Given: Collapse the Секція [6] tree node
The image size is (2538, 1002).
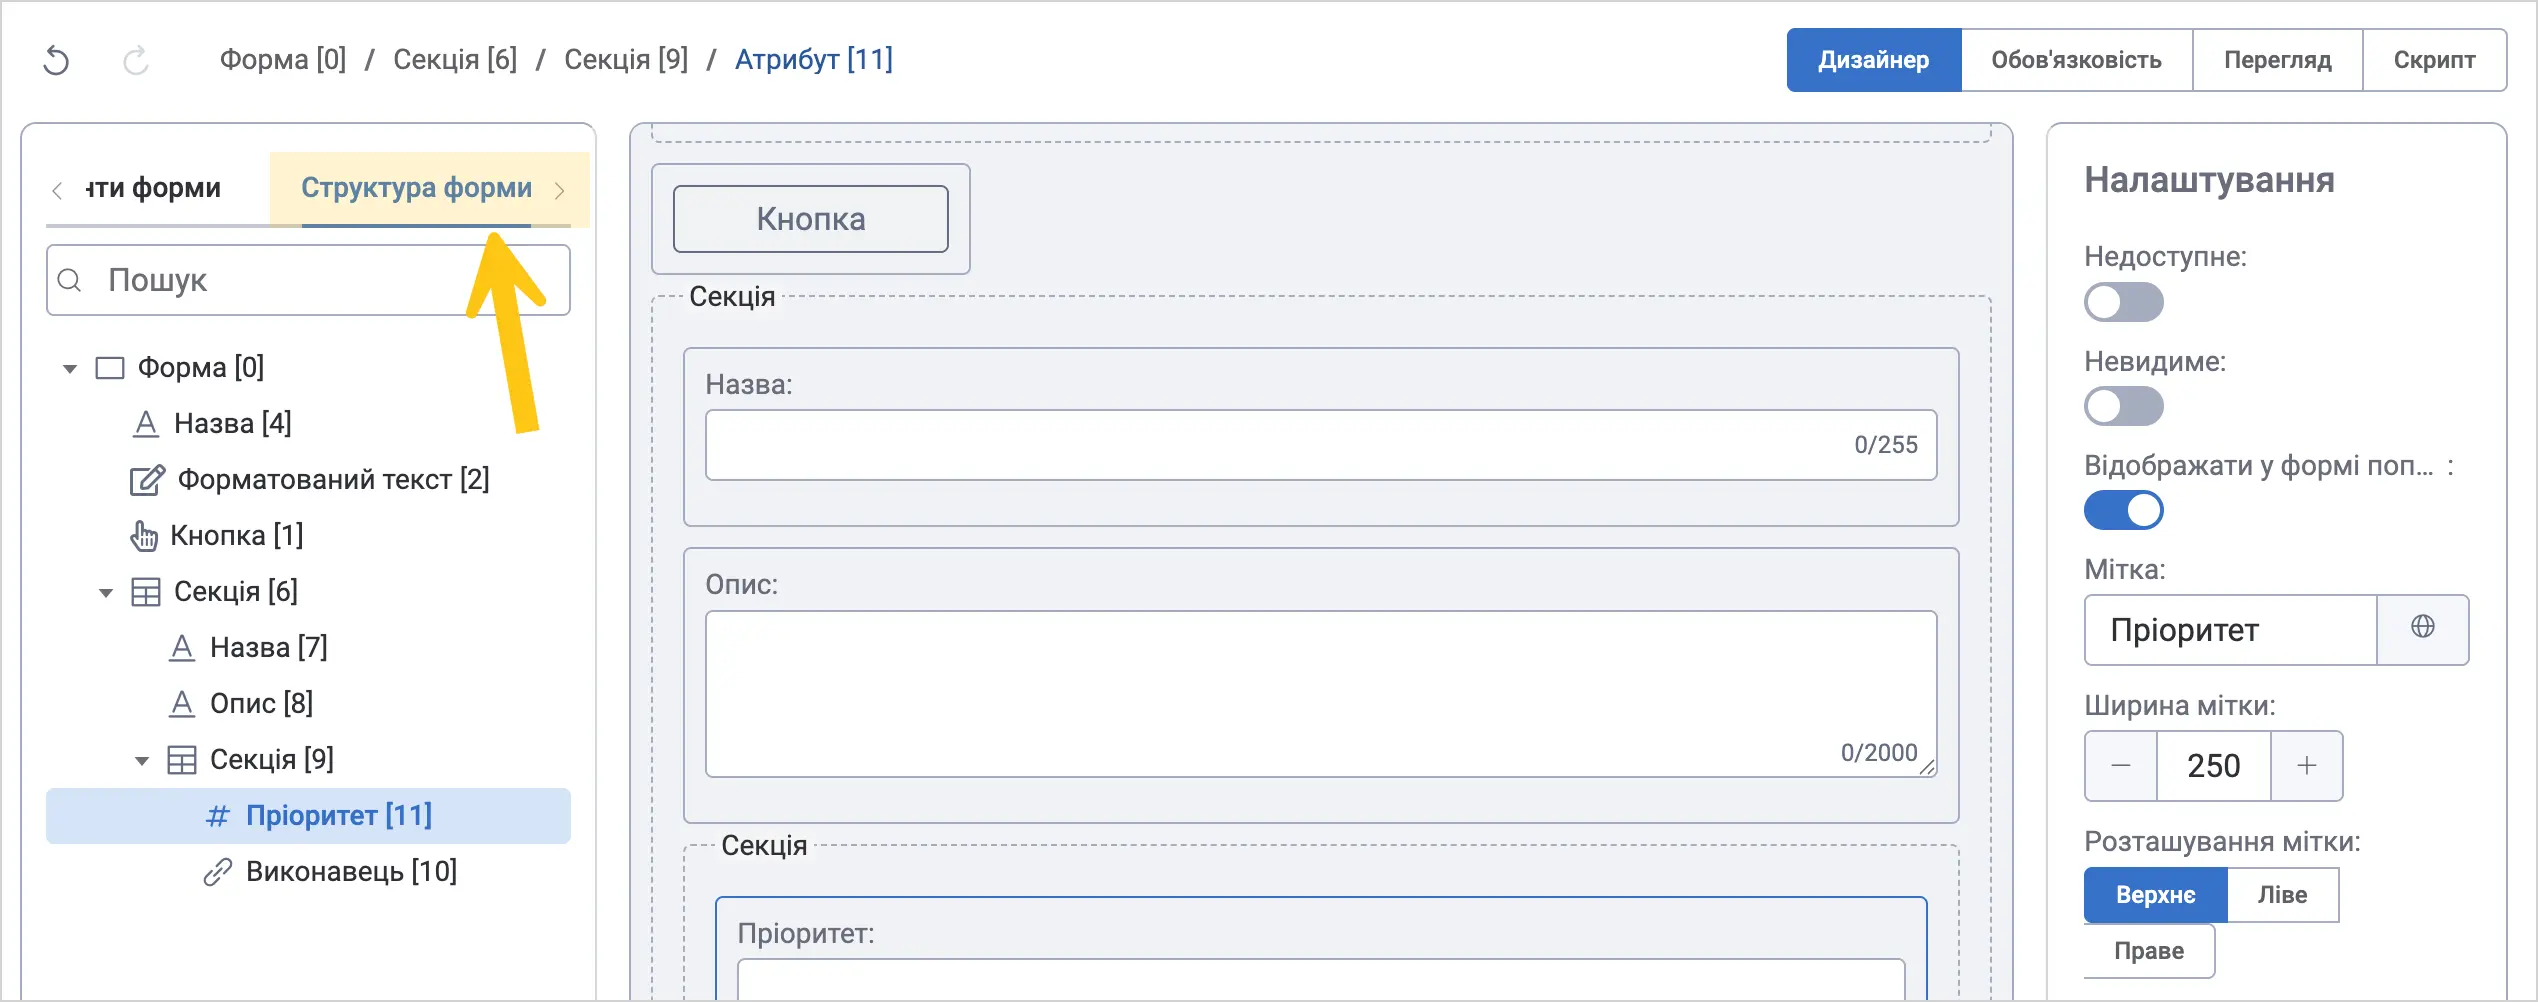Looking at the screenshot, I should tap(106, 593).
